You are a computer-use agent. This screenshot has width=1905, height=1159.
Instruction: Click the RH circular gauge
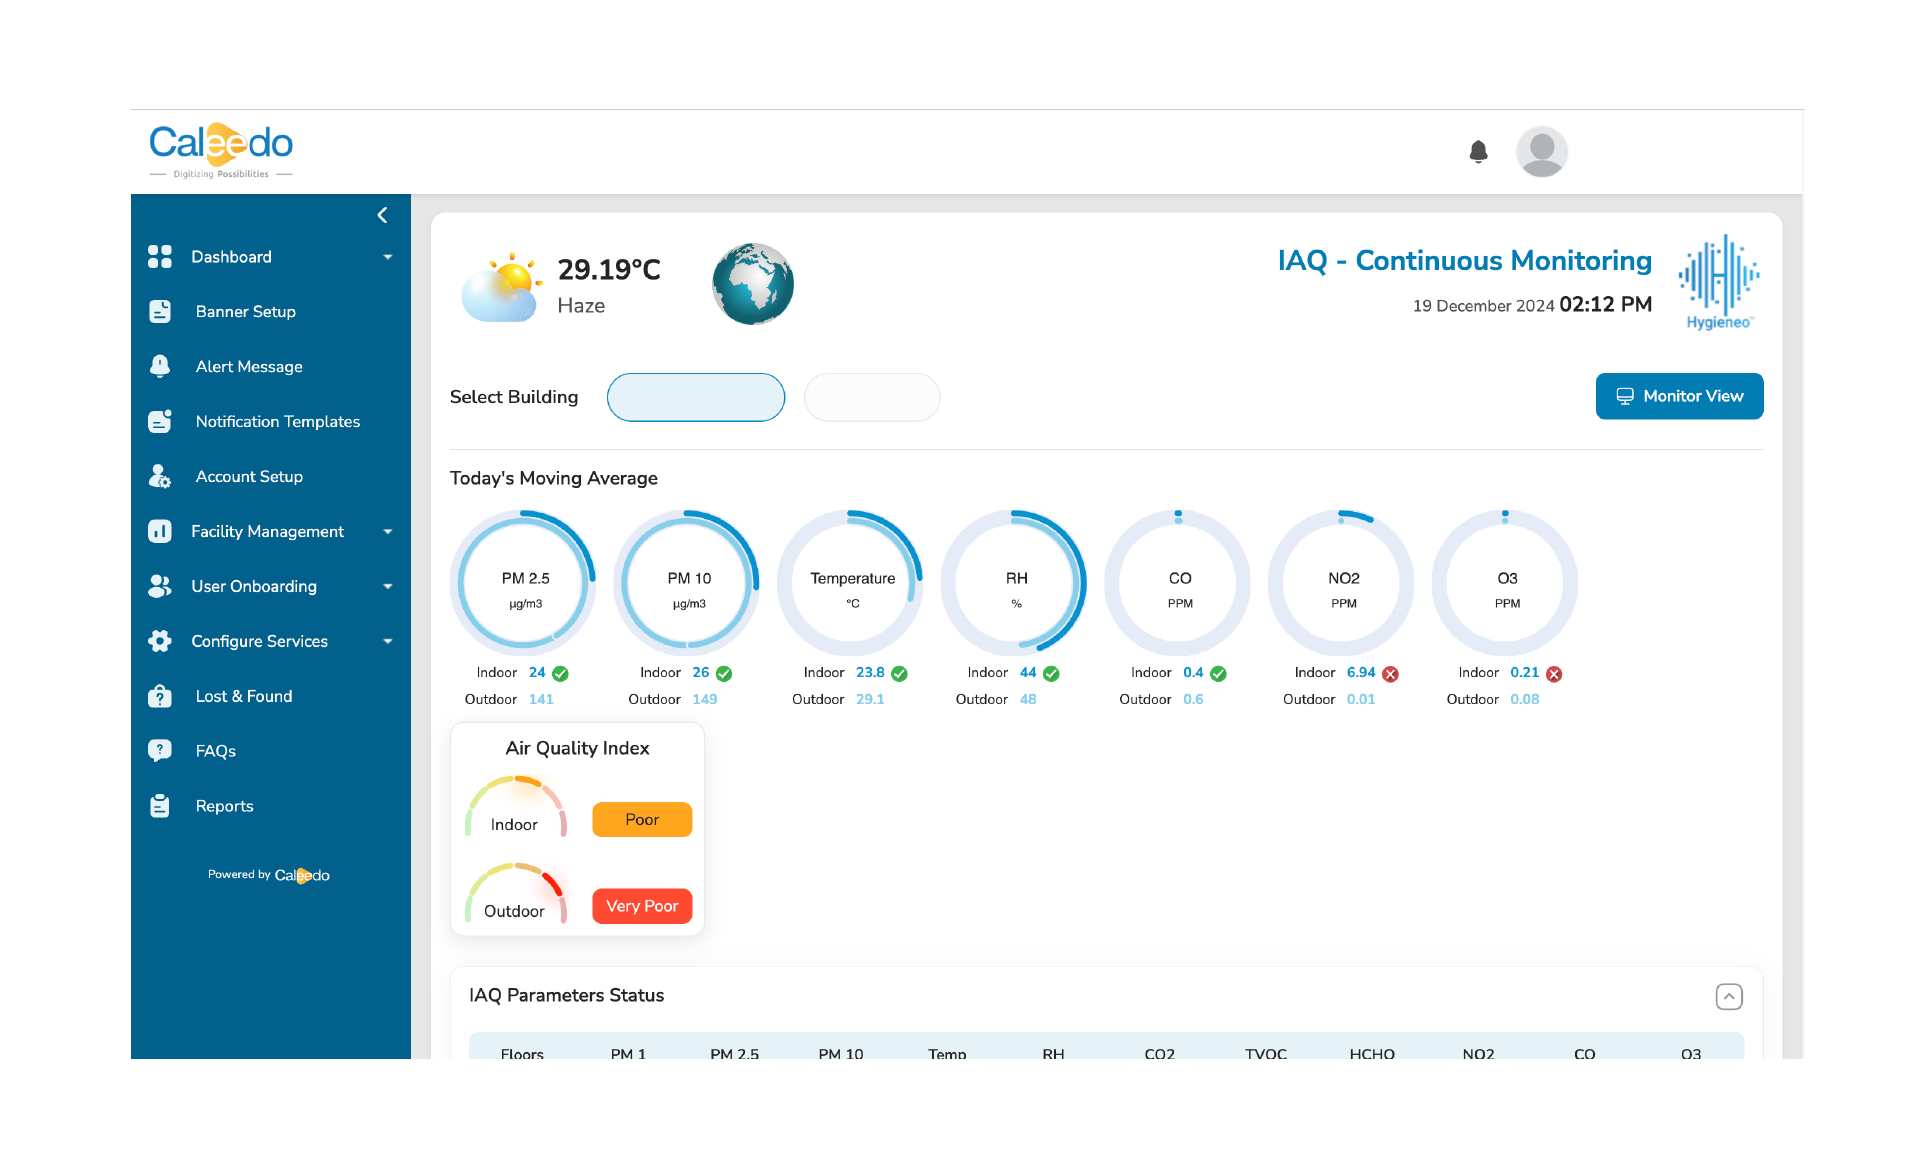point(1015,583)
